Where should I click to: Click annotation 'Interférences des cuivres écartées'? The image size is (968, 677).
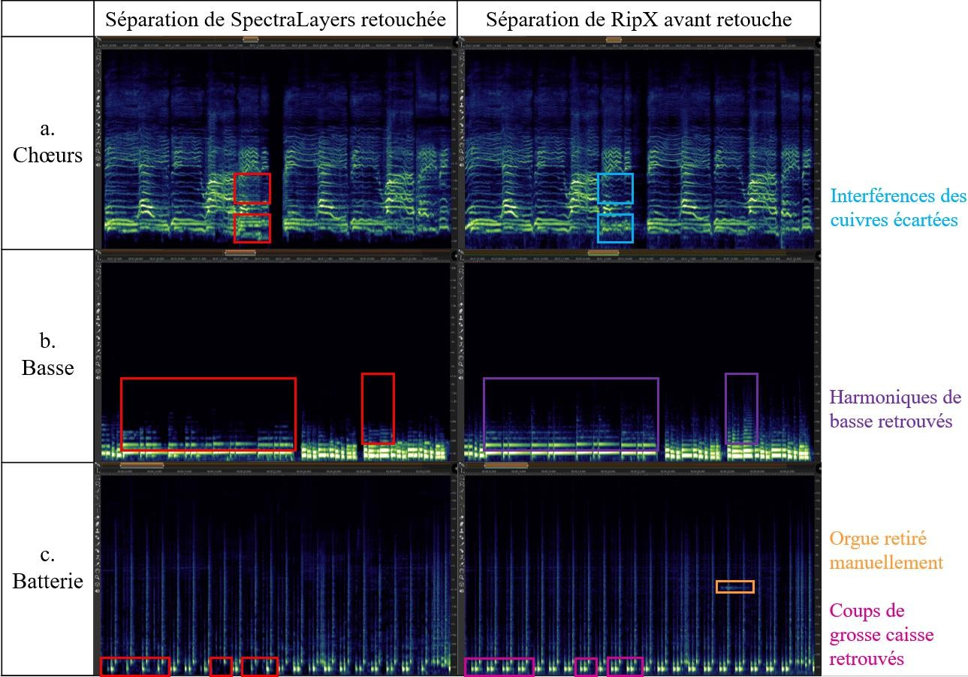pyautogui.click(x=898, y=207)
